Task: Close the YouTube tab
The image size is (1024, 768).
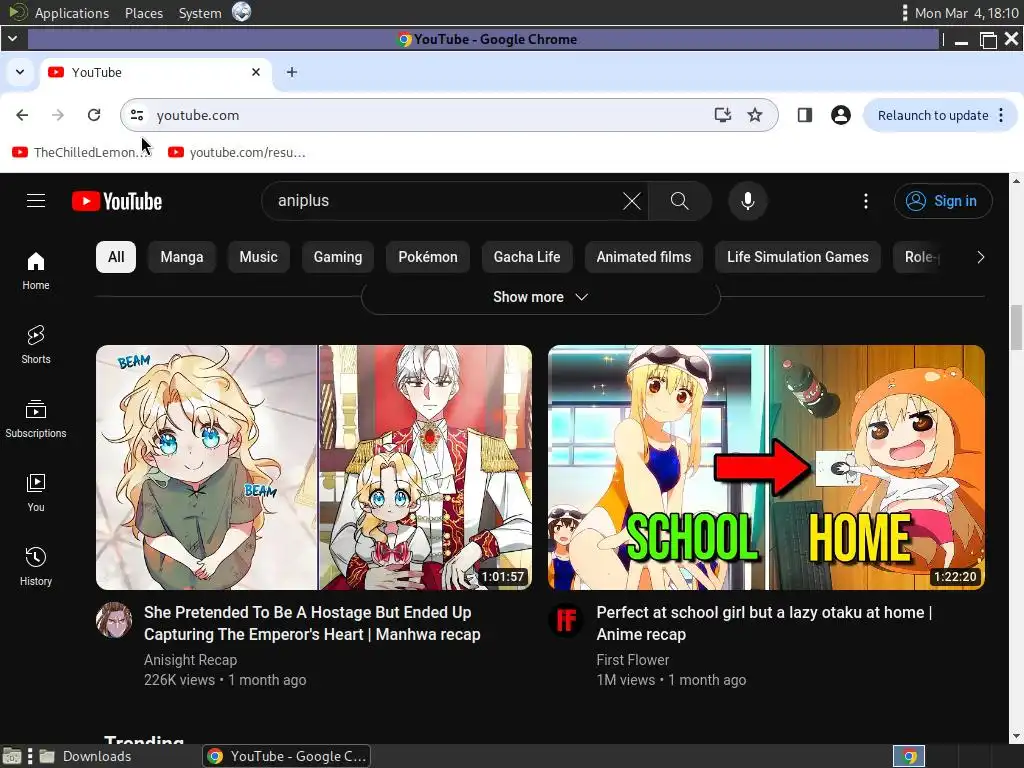Action: 256,72
